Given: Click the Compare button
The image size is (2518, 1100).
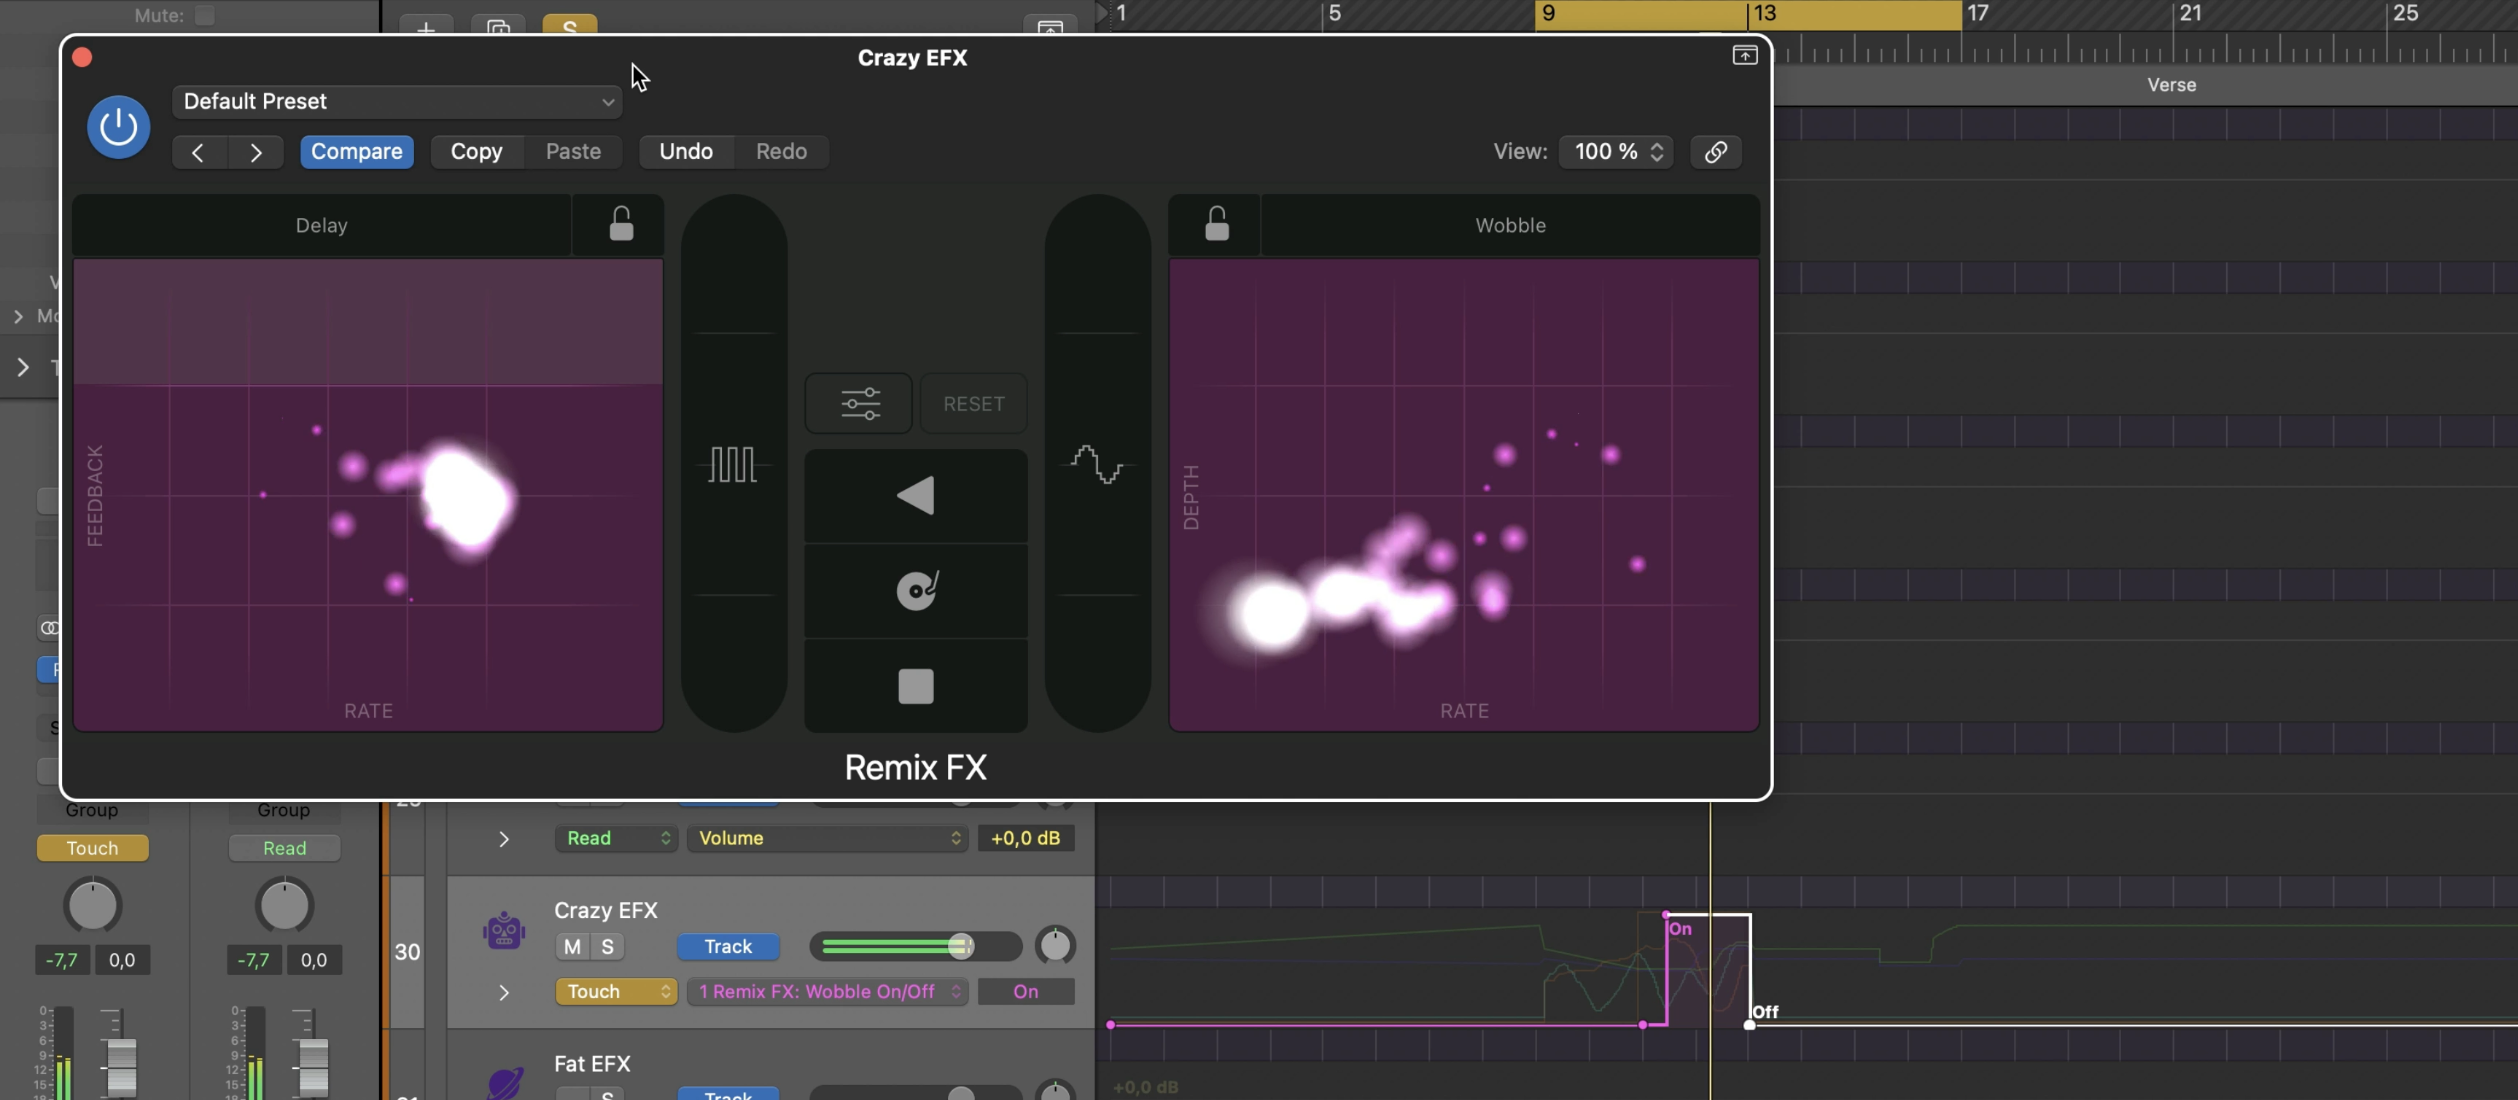Looking at the screenshot, I should click(x=356, y=152).
